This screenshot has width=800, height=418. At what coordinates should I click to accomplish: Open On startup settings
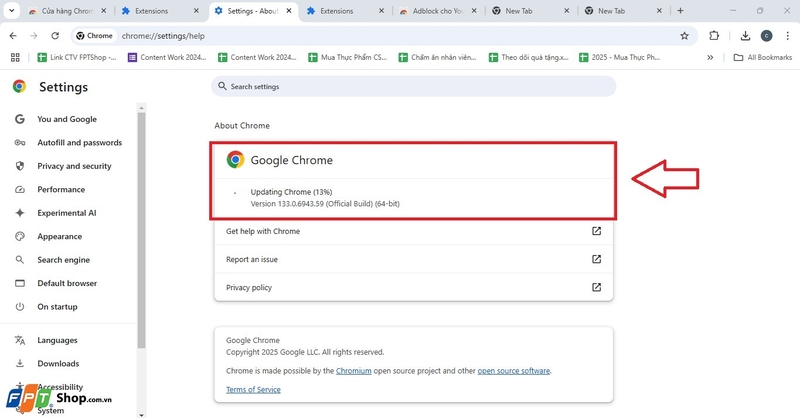point(57,307)
